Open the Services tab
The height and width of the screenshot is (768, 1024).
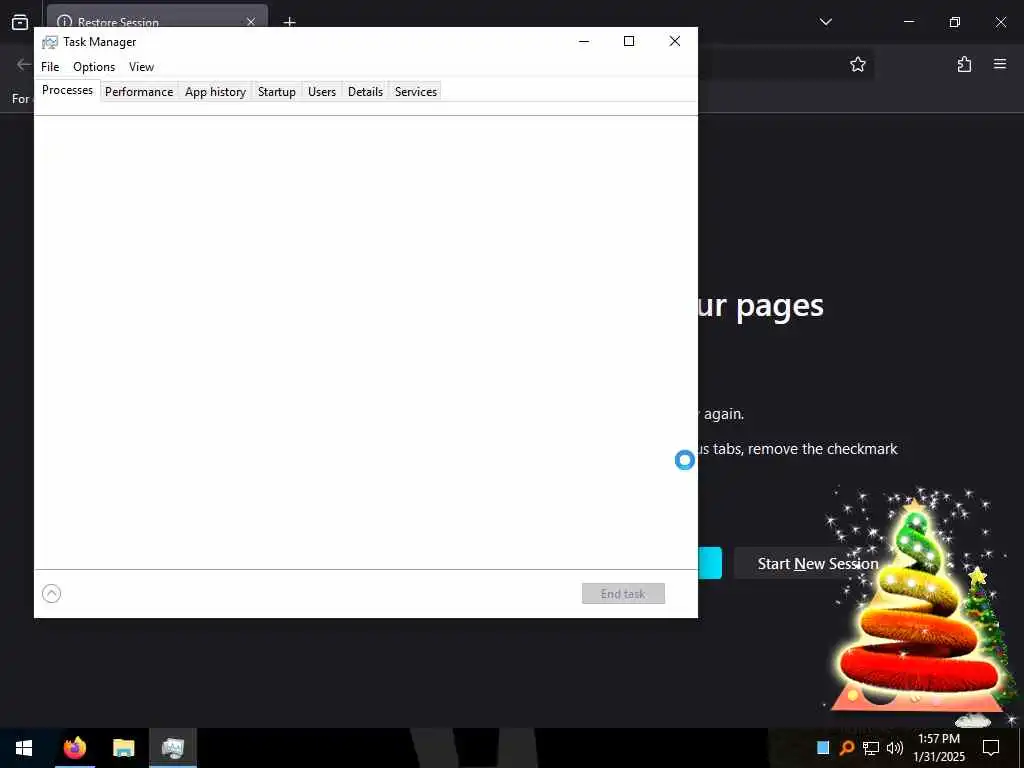(415, 91)
